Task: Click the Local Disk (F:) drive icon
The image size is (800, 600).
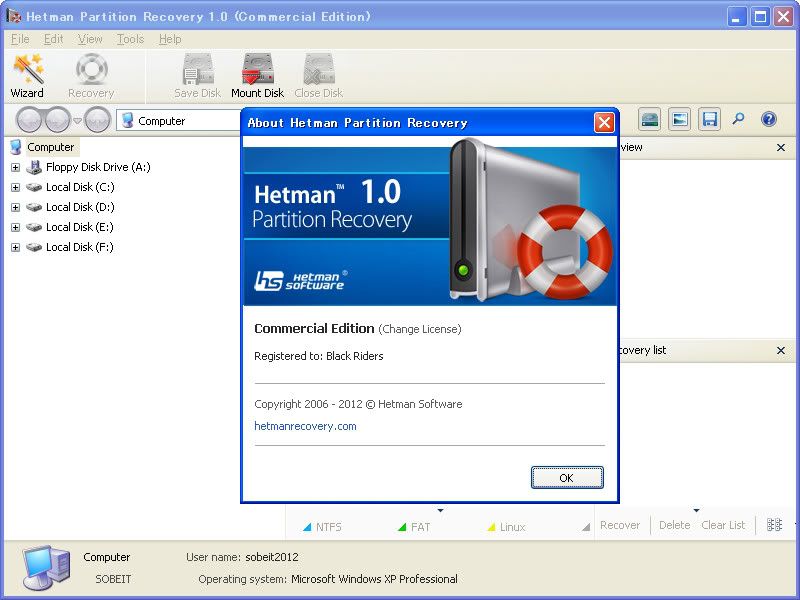Action: tap(34, 247)
